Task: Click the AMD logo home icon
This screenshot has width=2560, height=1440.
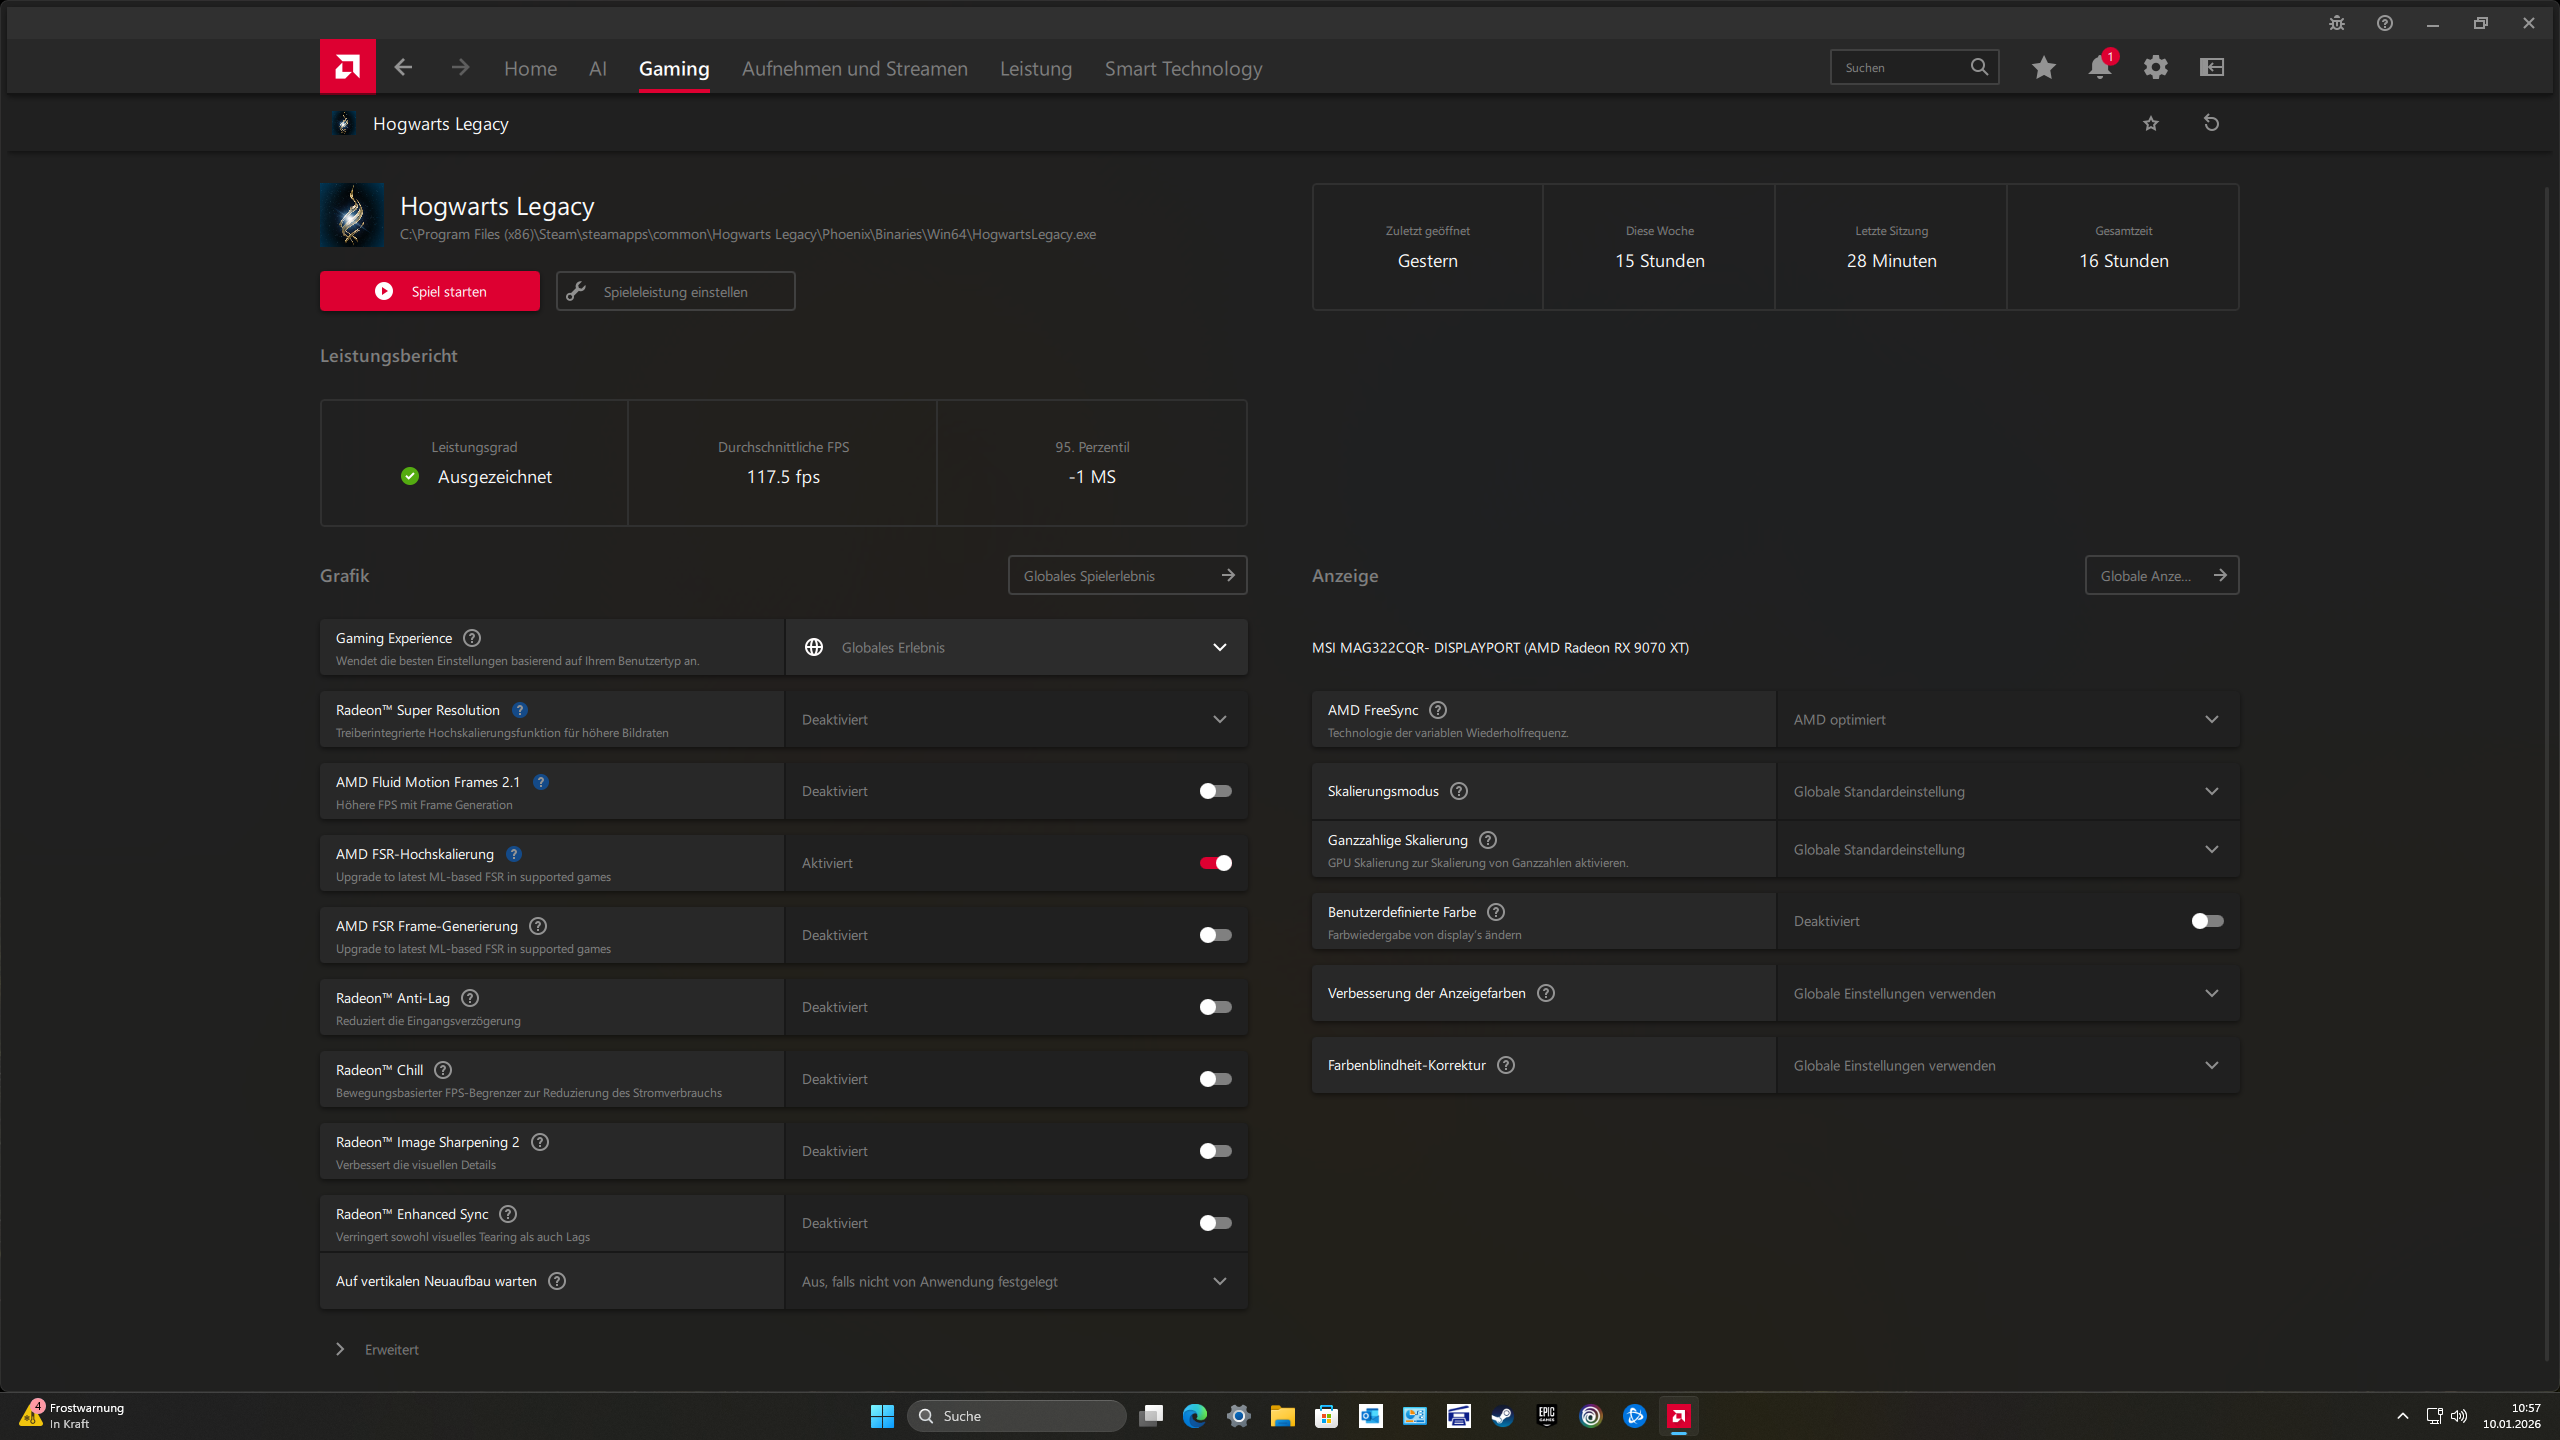Action: coord(347,67)
